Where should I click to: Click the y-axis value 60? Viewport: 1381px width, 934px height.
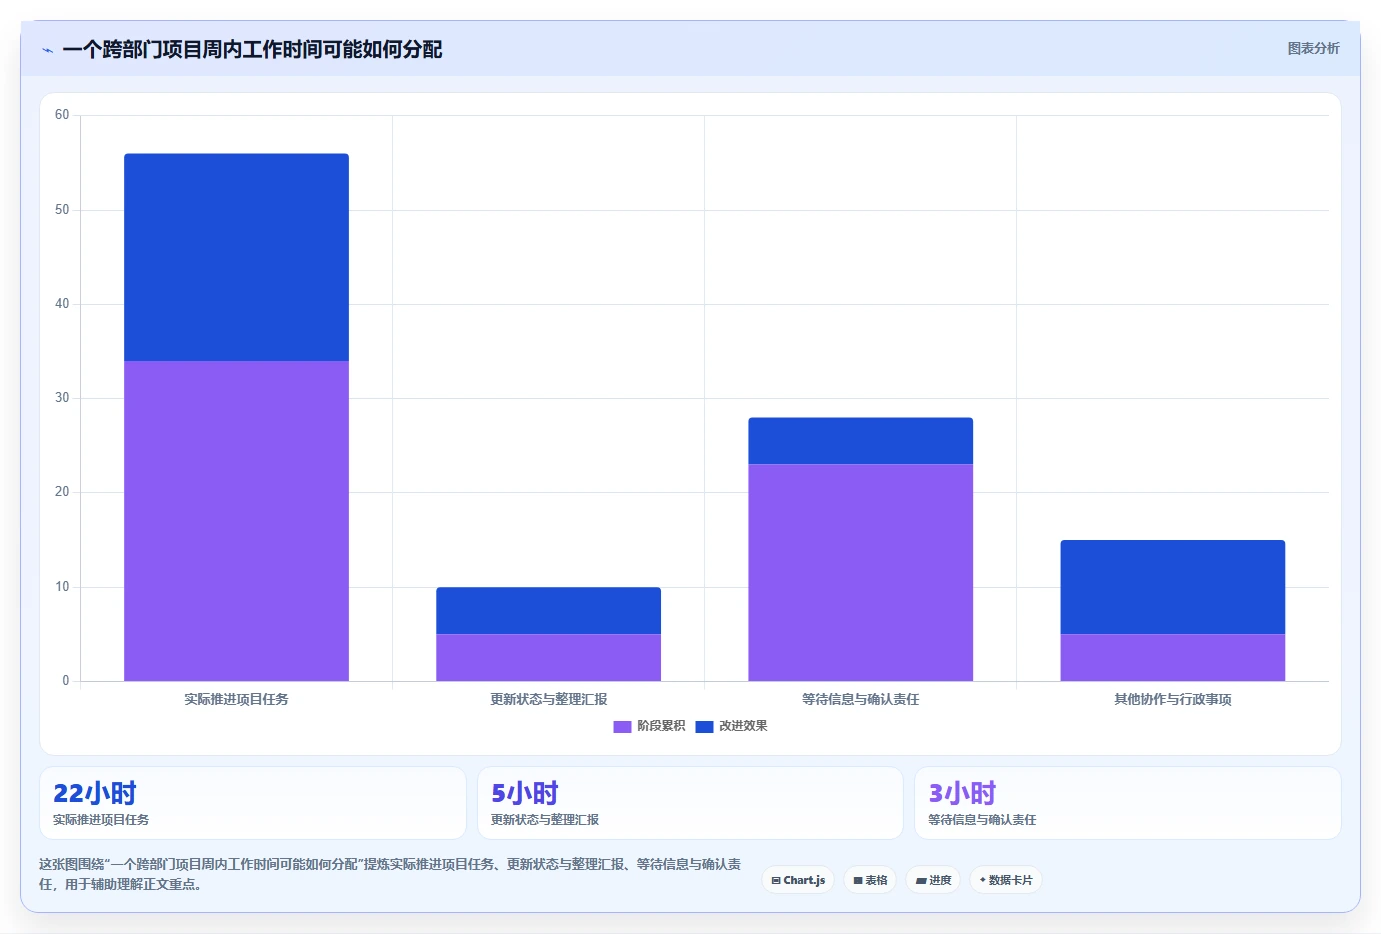62,115
